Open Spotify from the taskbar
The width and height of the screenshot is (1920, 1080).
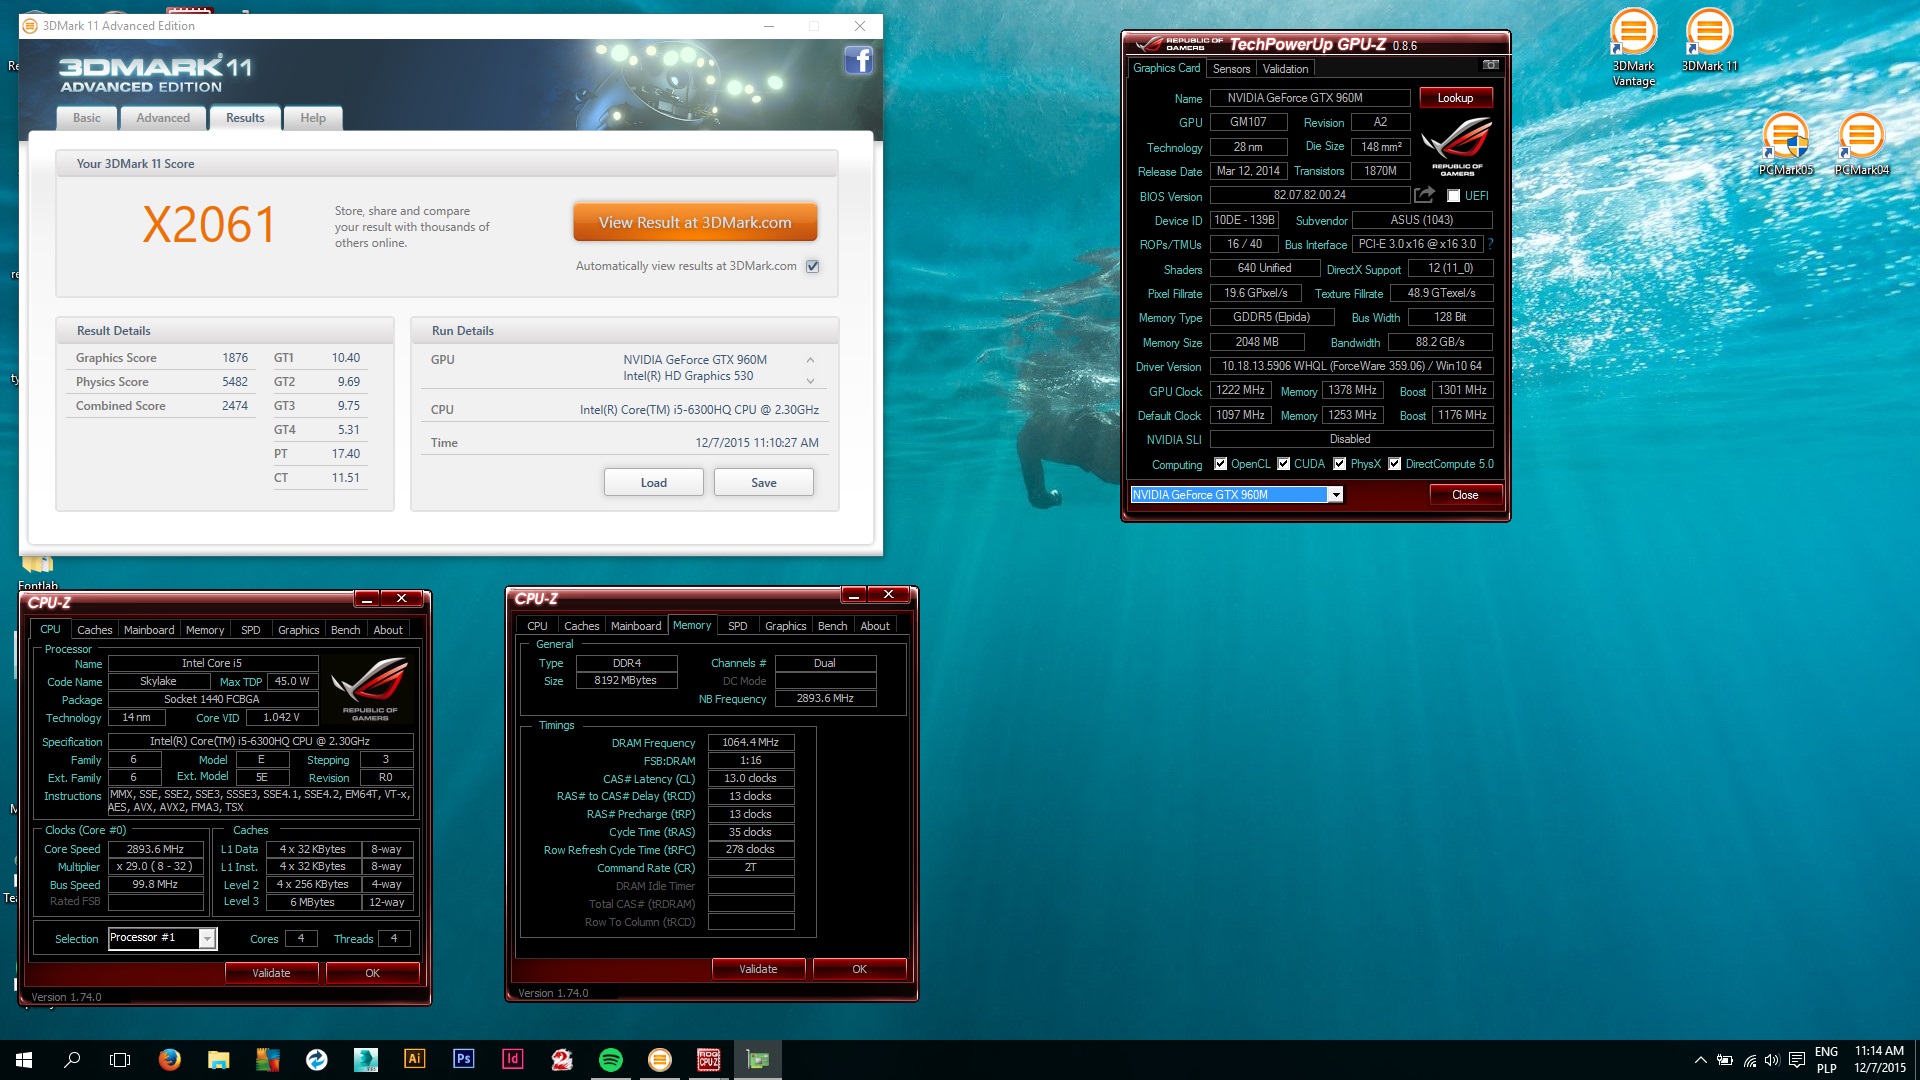click(610, 1059)
